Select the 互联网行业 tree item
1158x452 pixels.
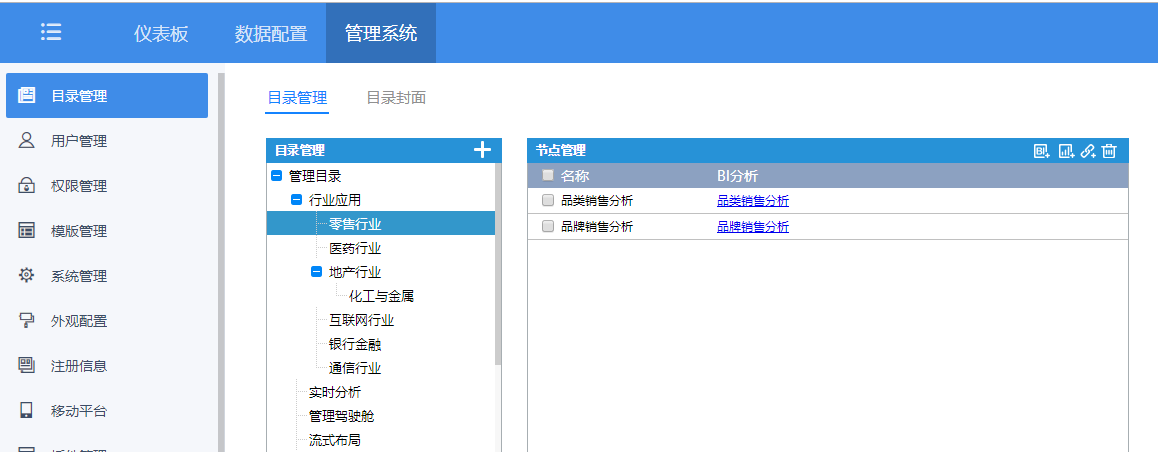(x=362, y=321)
